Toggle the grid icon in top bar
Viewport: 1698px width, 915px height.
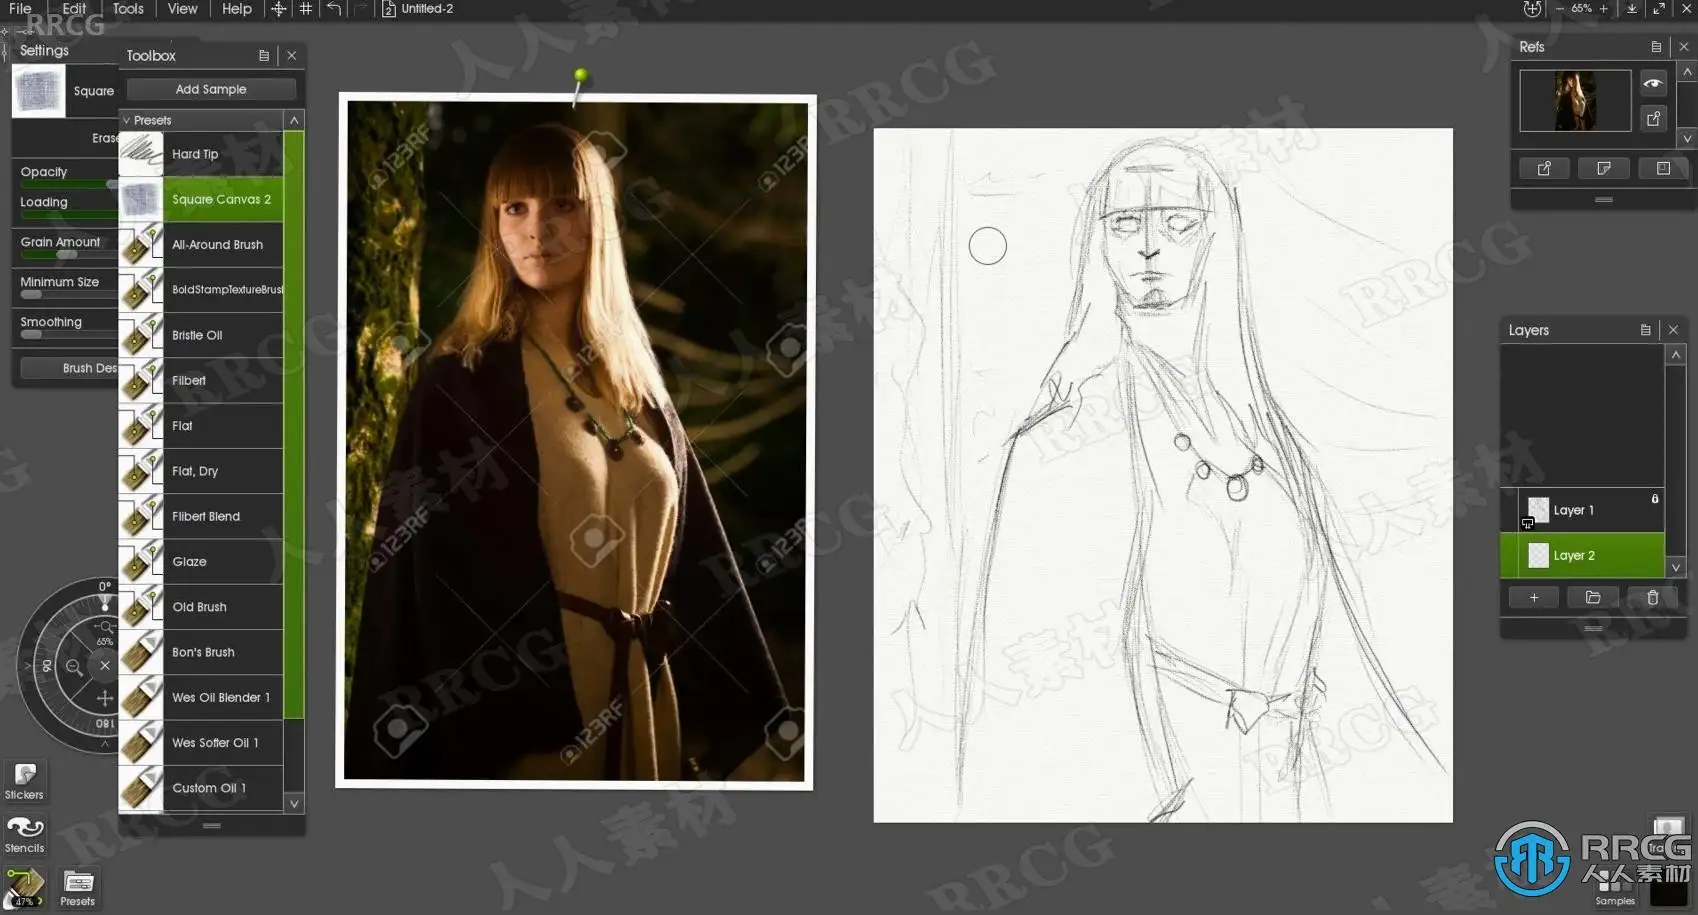pos(306,9)
